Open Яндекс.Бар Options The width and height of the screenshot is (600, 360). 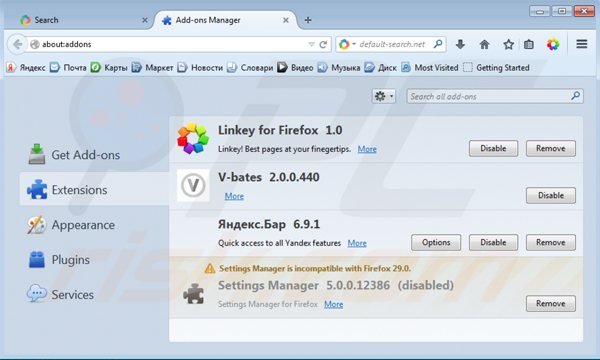(436, 243)
